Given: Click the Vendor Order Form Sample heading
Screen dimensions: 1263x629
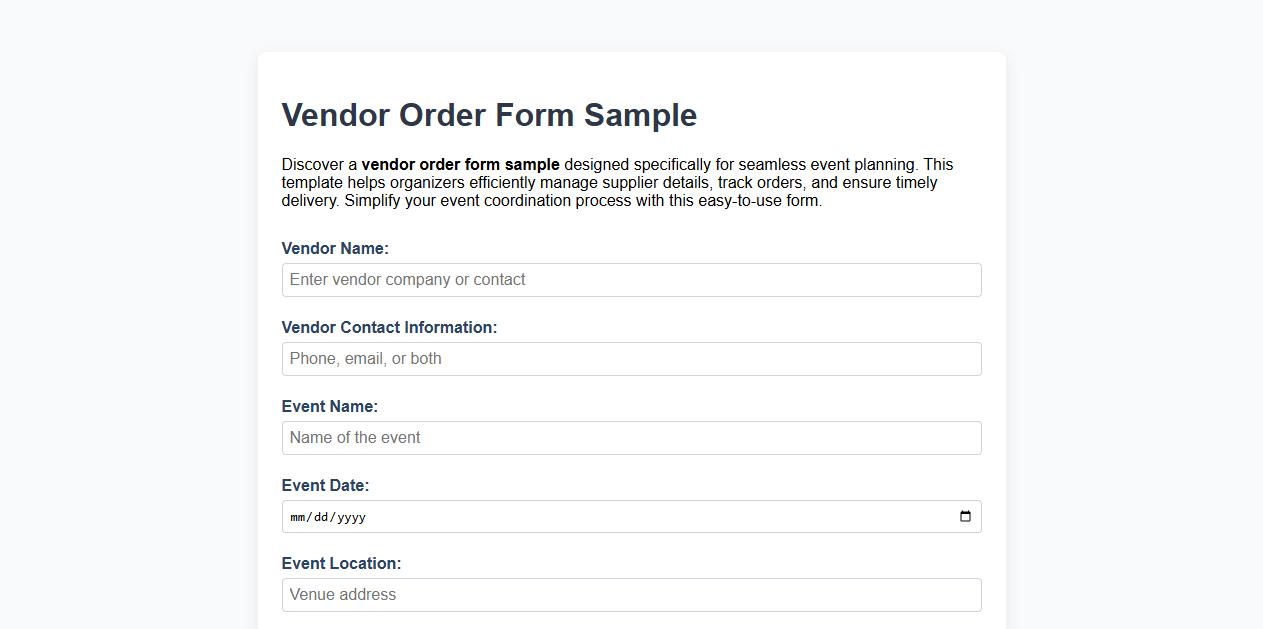Looking at the screenshot, I should (489, 115).
